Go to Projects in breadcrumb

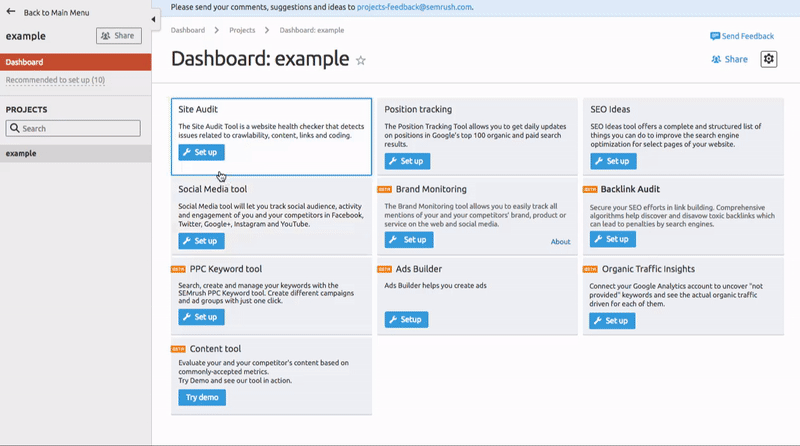[242, 30]
